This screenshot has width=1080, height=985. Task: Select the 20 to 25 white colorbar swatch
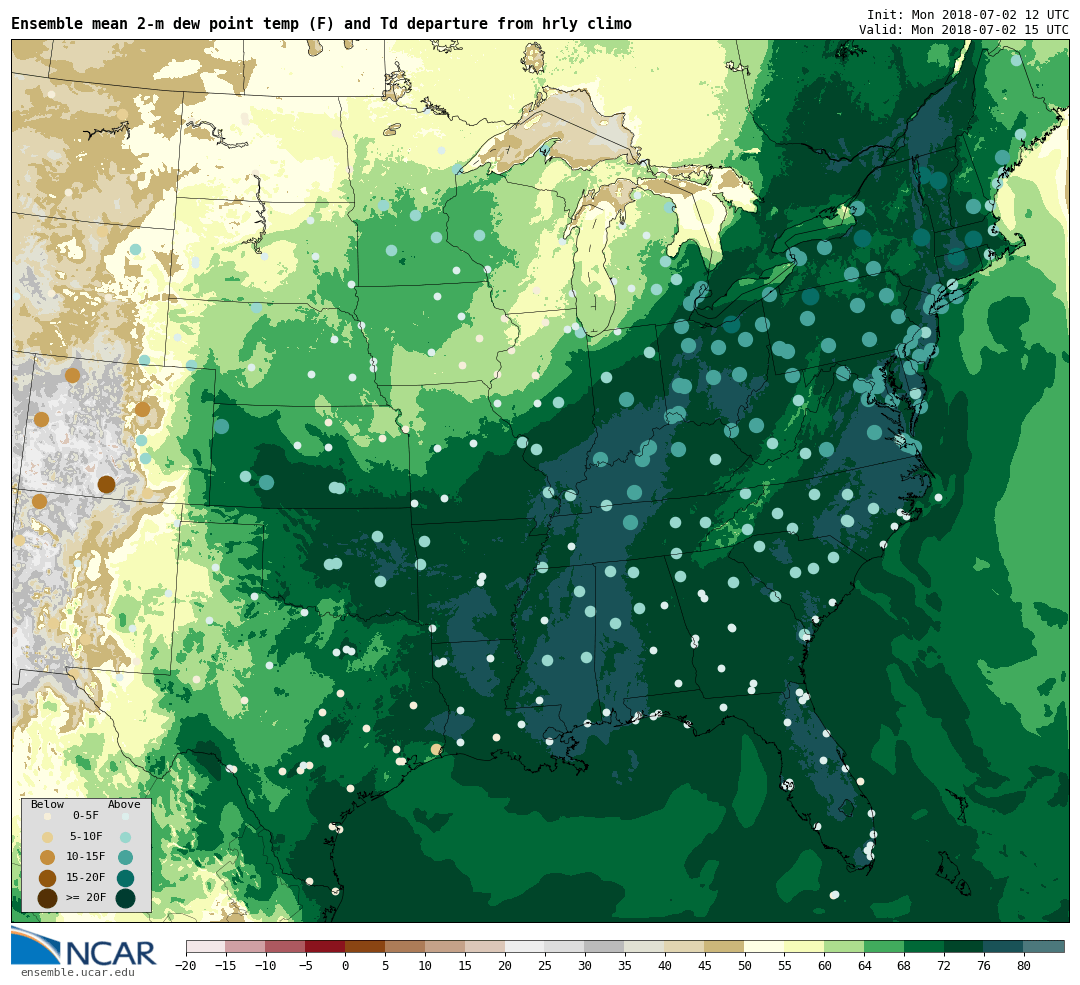(525, 946)
